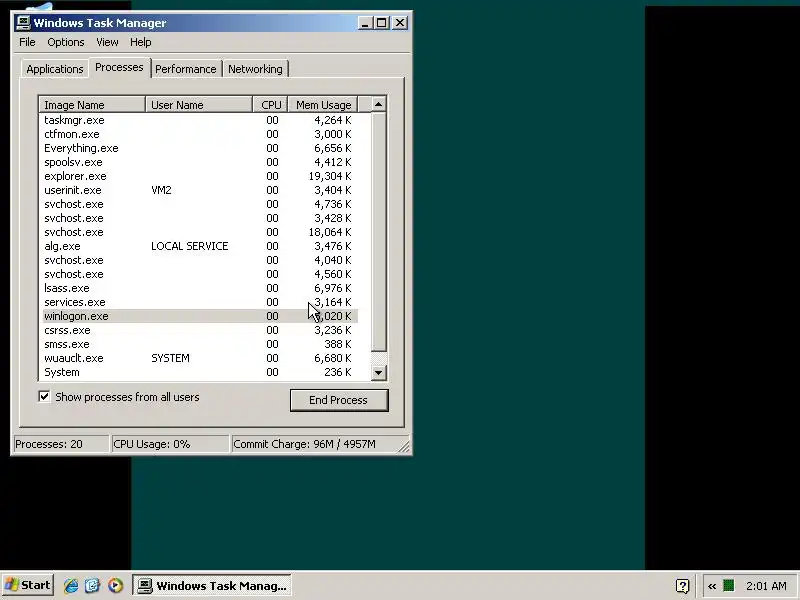Select the Processes tab

(119, 67)
